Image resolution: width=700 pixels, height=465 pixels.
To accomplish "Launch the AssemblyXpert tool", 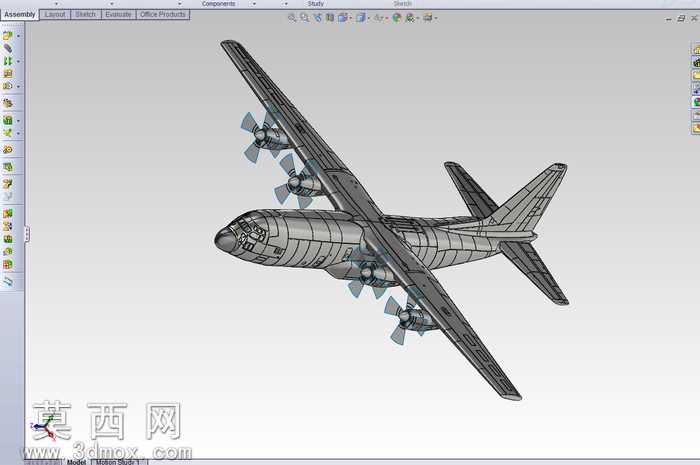I will click(x=8, y=264).
